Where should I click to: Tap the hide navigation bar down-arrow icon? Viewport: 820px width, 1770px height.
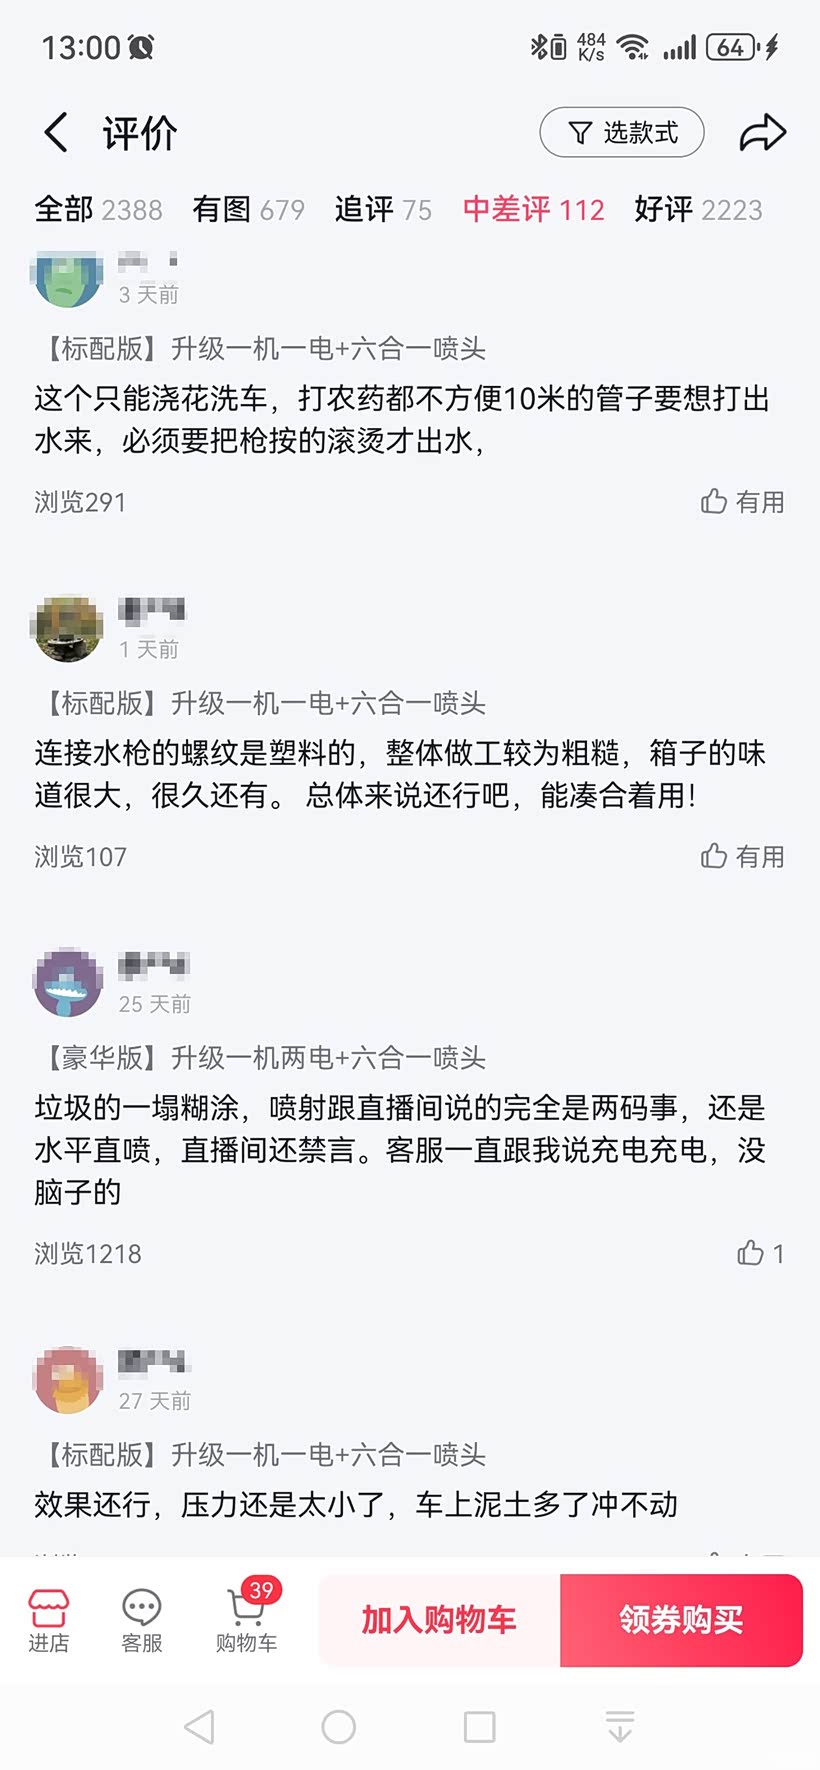click(x=620, y=1727)
